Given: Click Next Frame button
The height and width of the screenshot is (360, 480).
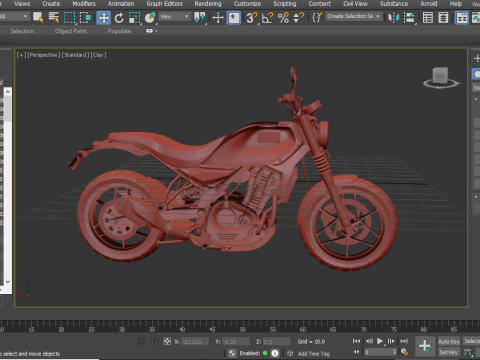Looking at the screenshot, I should click(391, 341).
